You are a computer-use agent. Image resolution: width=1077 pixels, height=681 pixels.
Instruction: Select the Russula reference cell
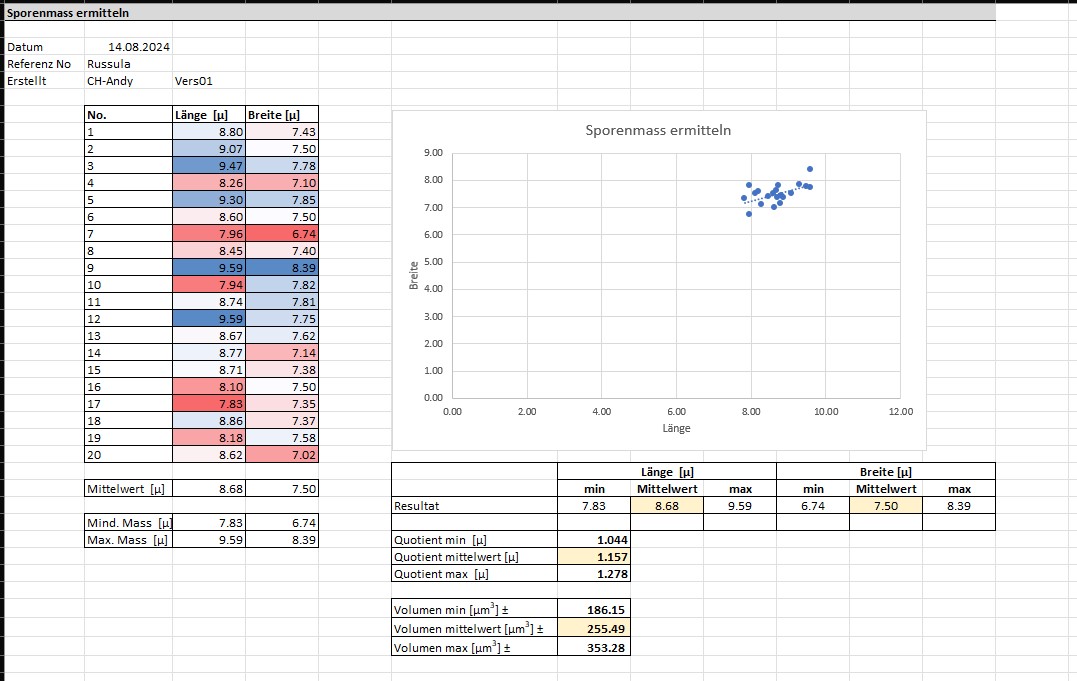click(x=110, y=64)
